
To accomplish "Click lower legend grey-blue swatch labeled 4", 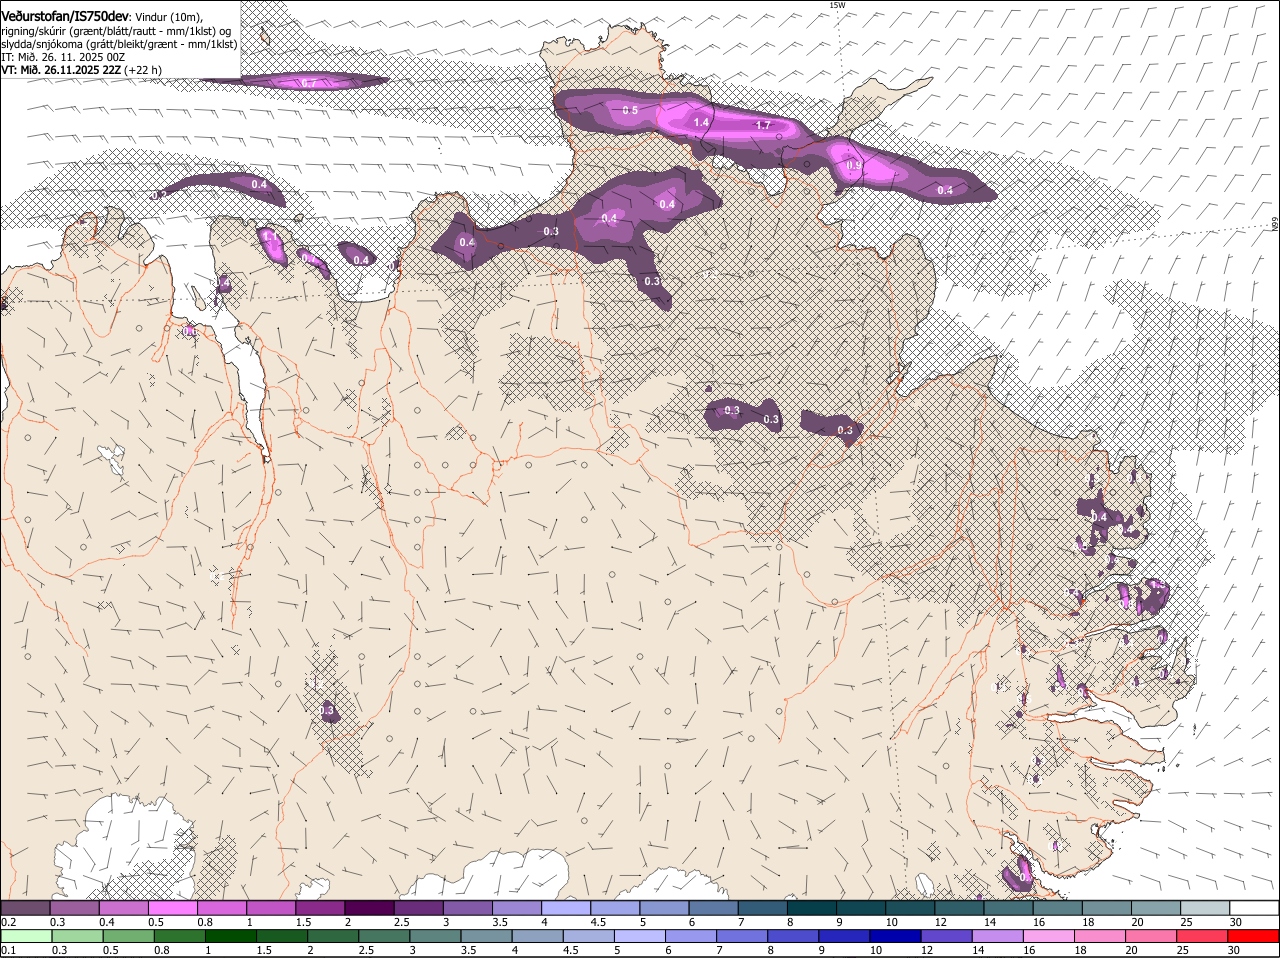I will 537,936.
